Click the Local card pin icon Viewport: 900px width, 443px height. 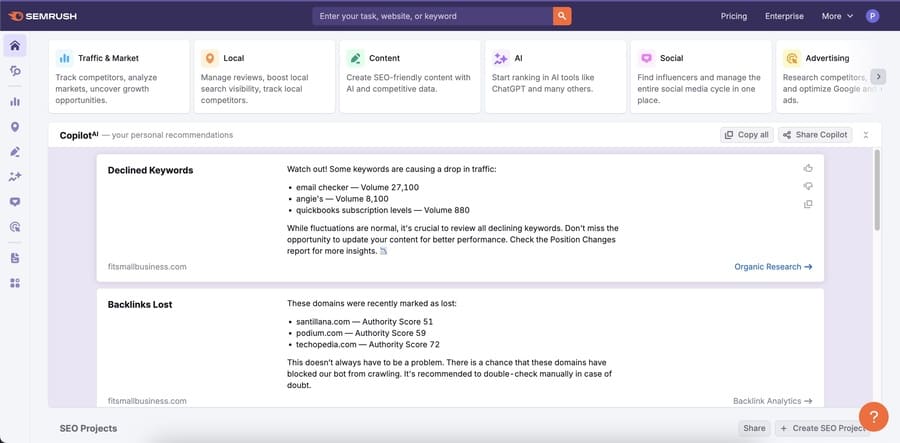point(210,58)
